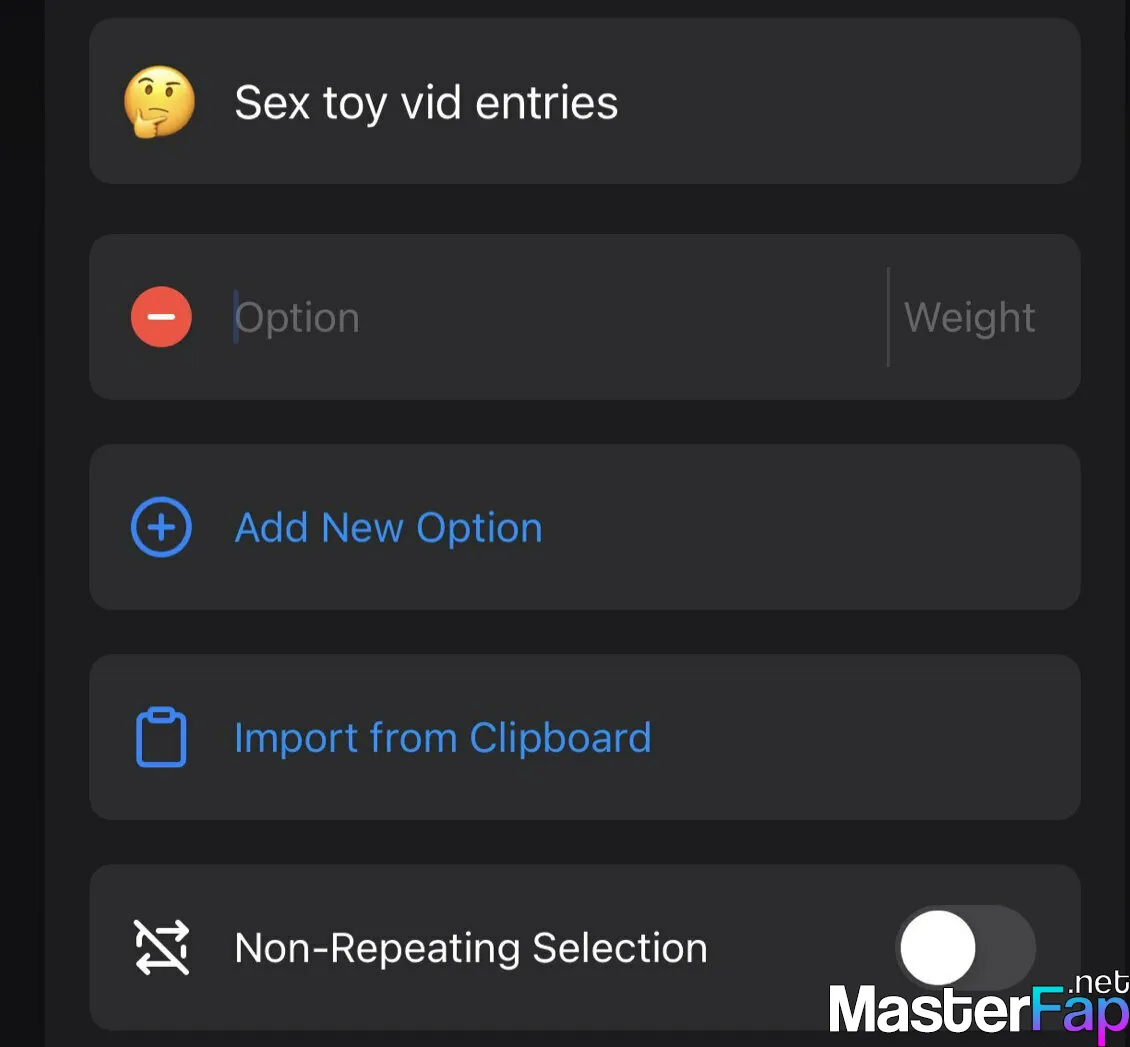
Task: Click the Weight input field
Action: [969, 317]
